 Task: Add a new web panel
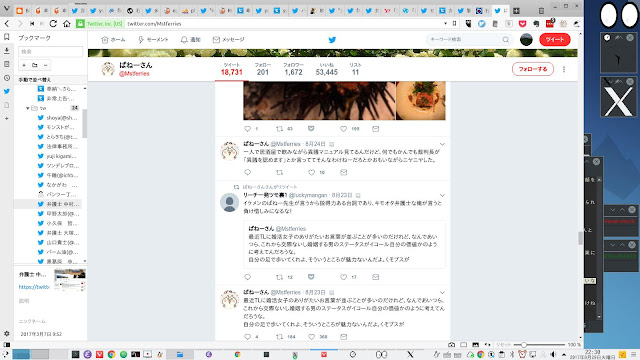[7, 118]
